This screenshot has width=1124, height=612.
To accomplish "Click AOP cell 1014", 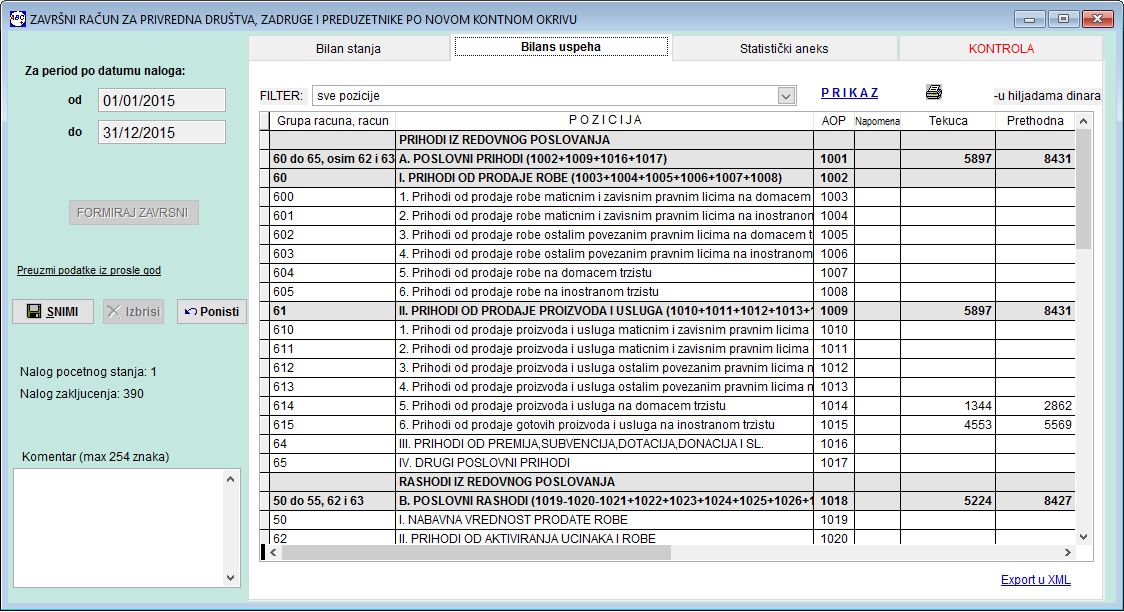I will [x=834, y=406].
